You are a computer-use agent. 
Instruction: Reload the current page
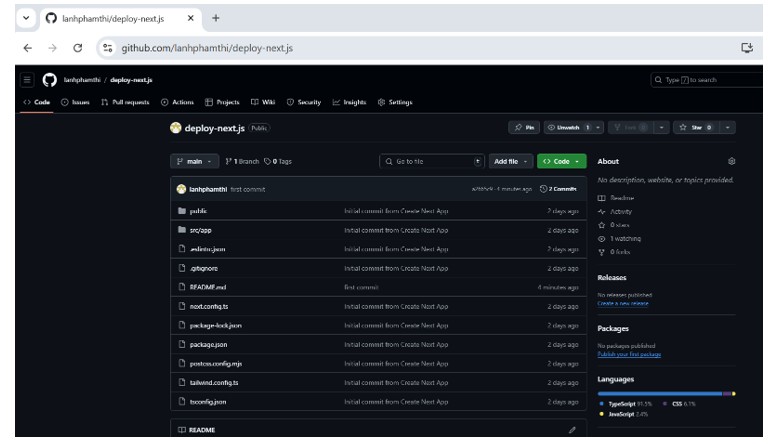[x=78, y=48]
